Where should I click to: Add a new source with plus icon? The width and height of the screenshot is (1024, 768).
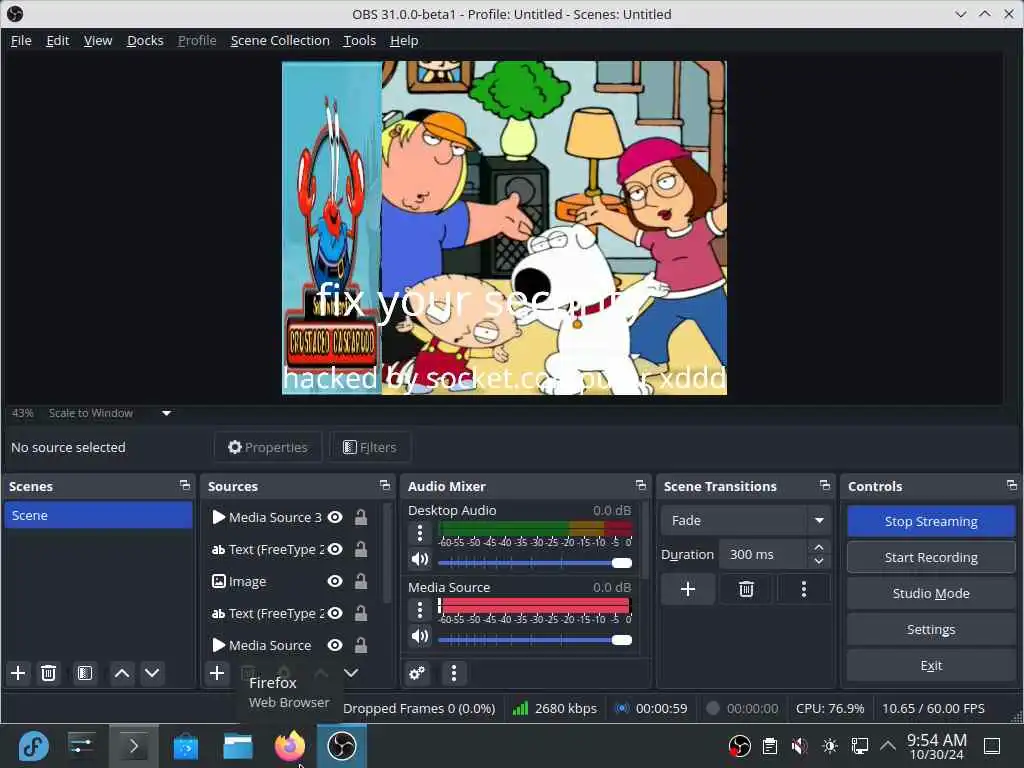point(217,673)
